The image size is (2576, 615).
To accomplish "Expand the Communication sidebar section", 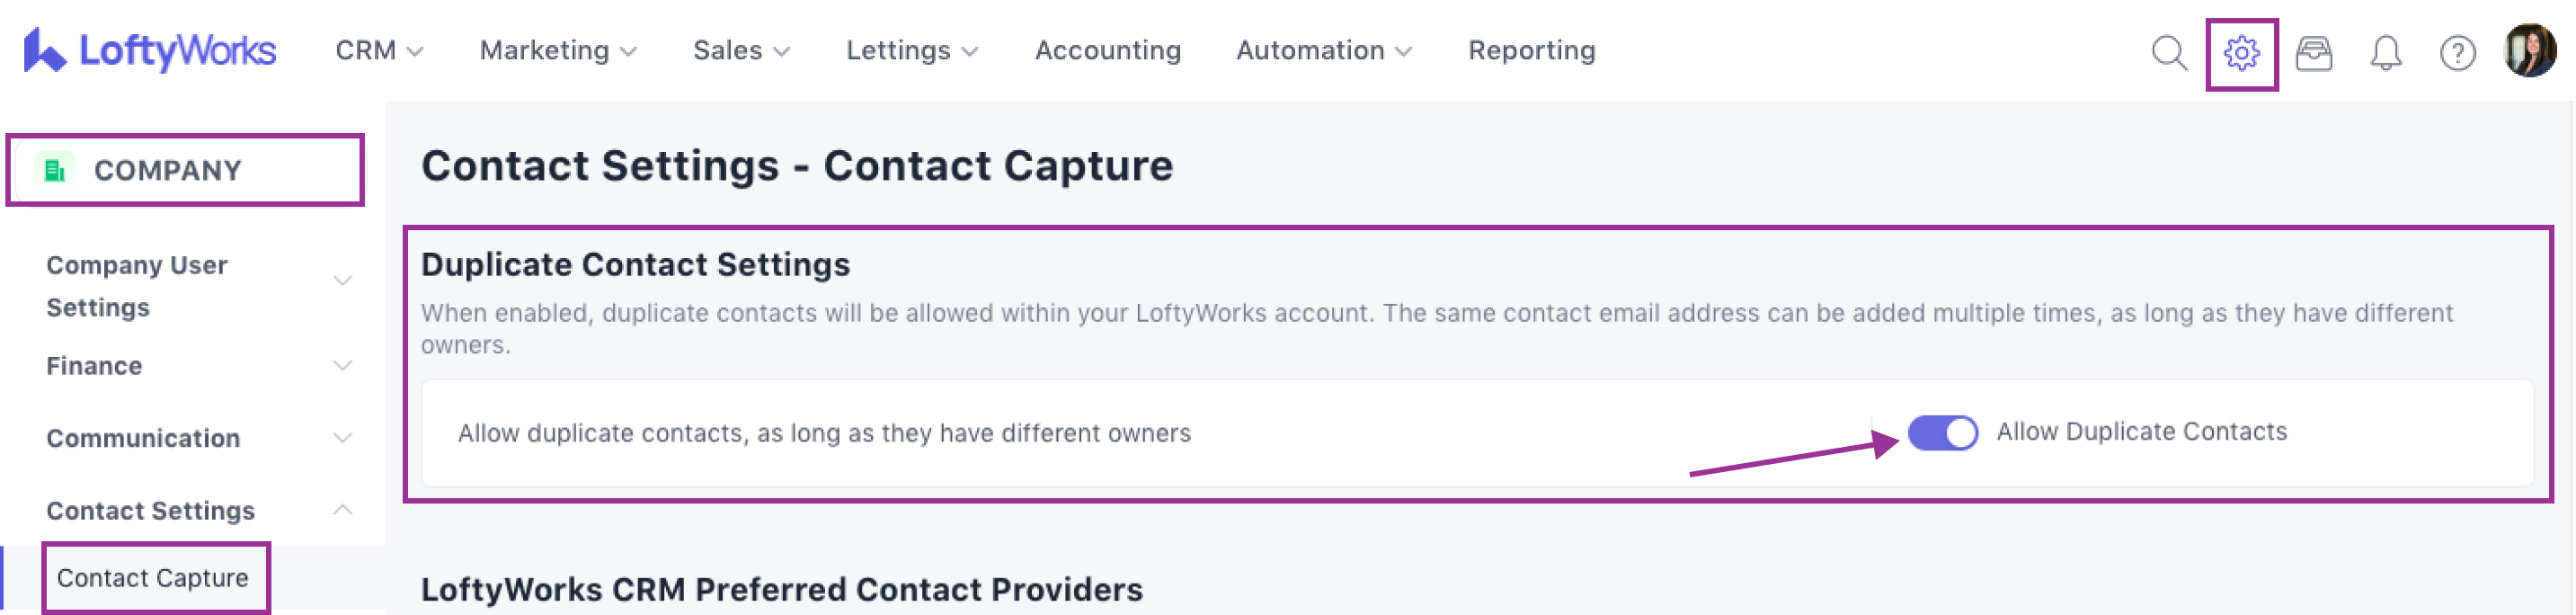I will [342, 438].
